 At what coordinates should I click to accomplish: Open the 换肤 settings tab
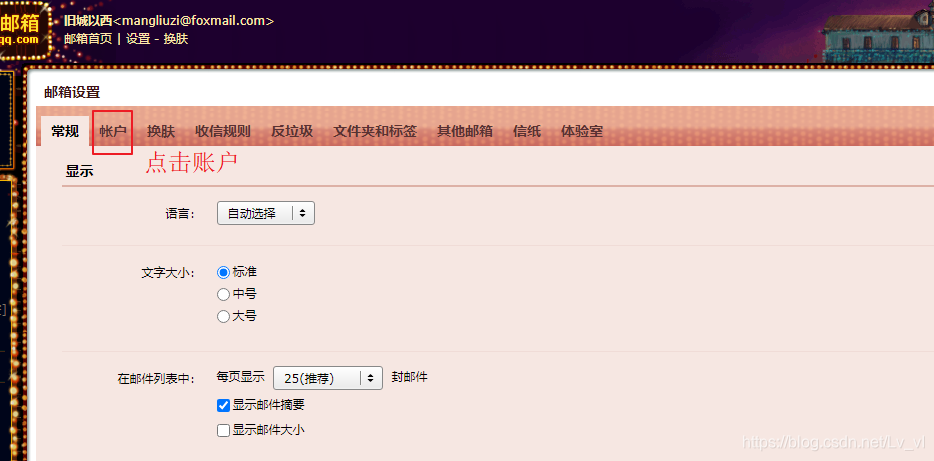click(161, 132)
